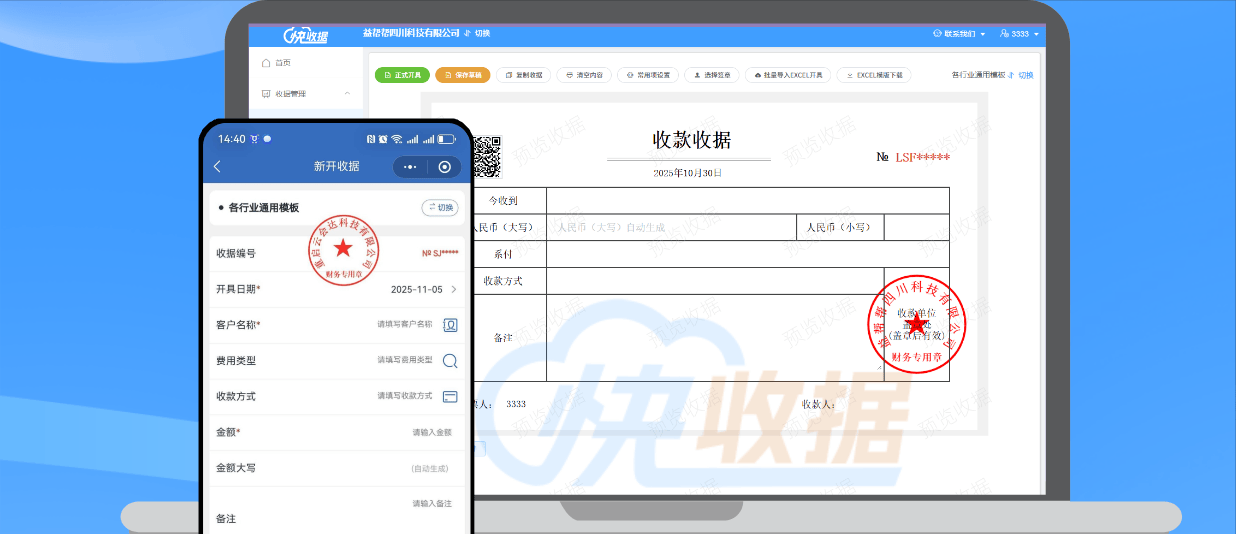This screenshot has height=534, width=1236.
Task: Go to 首页 in the sidebar
Action: pos(282,63)
